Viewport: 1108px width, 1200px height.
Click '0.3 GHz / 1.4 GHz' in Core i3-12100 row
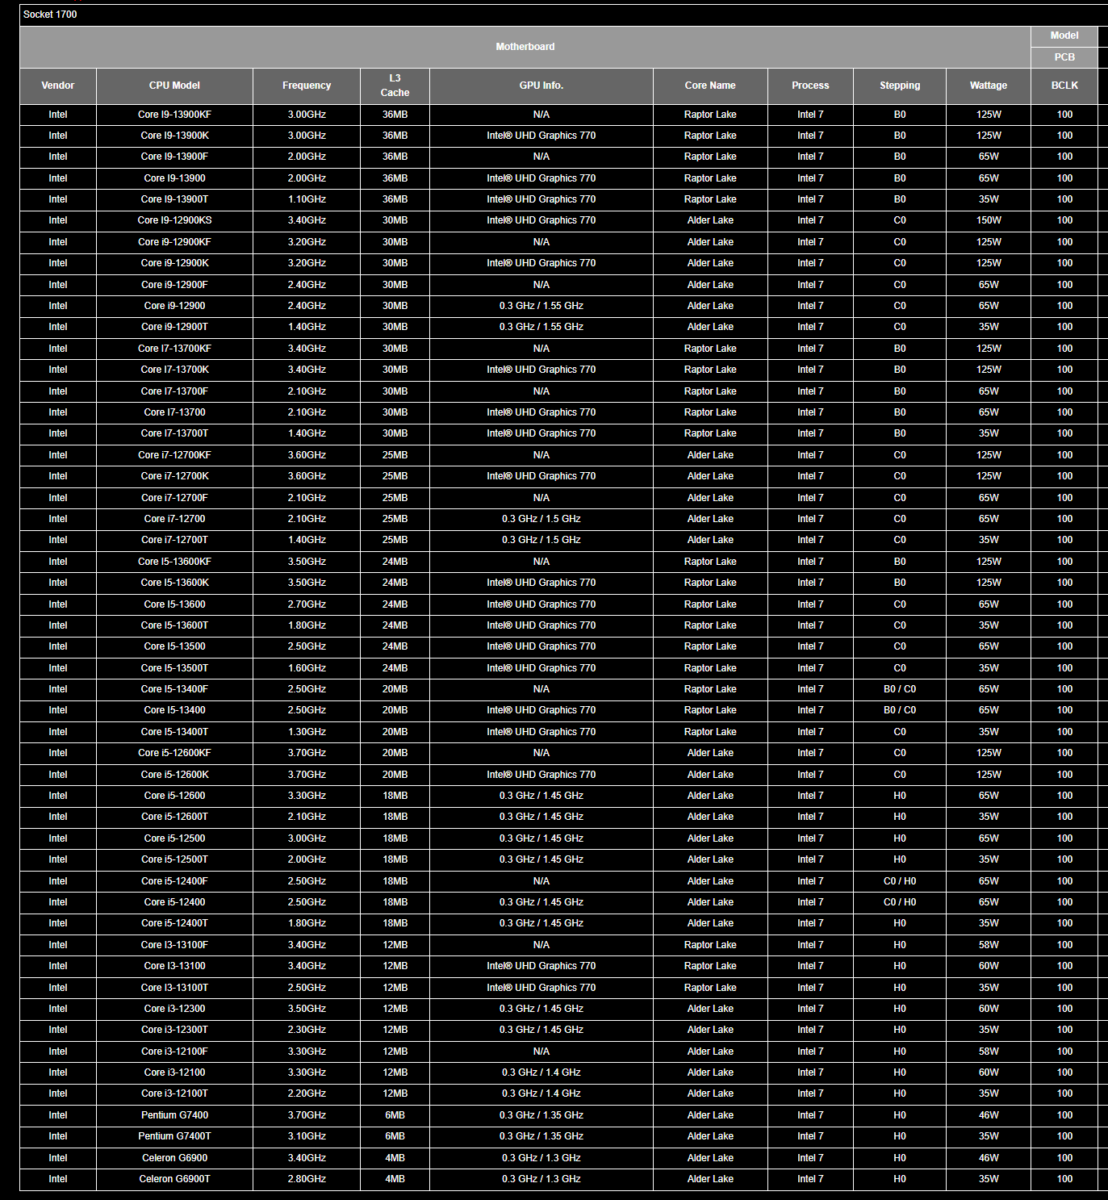541,1073
